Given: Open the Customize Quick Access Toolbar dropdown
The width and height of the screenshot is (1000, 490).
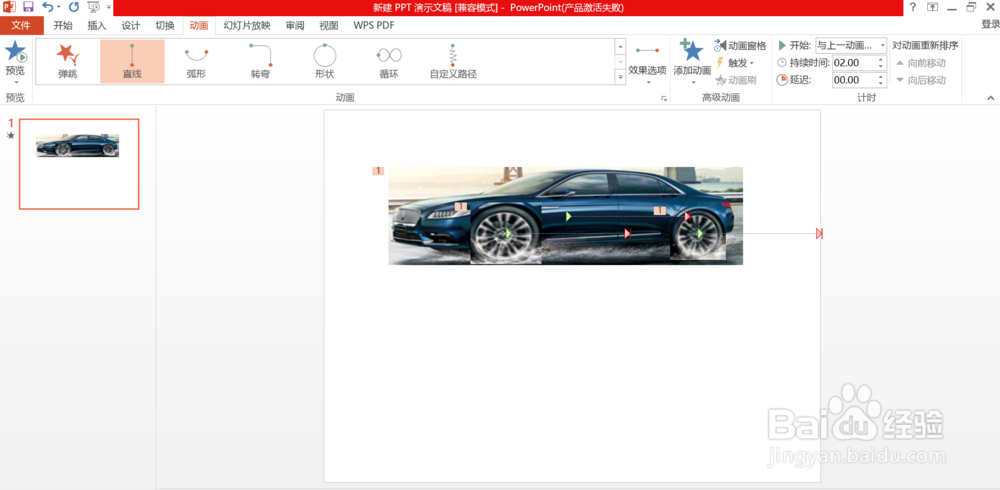Looking at the screenshot, I should click(109, 8).
